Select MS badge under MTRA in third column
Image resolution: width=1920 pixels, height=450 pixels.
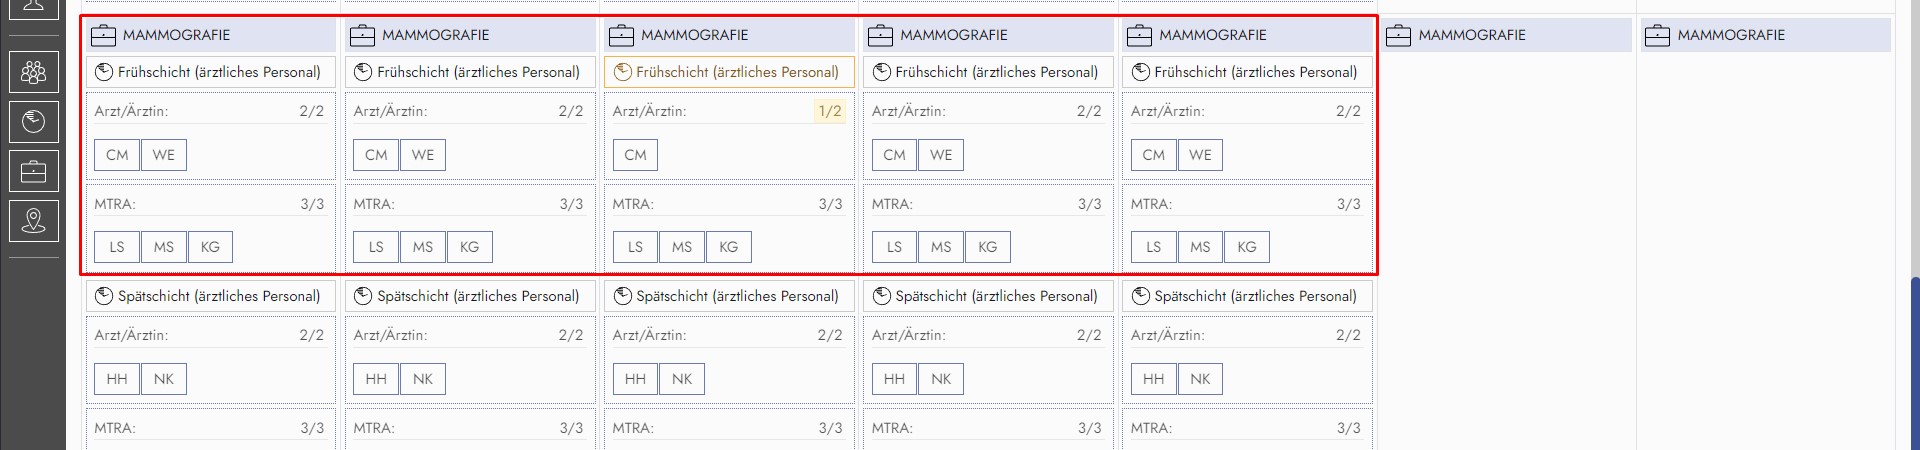coord(682,247)
